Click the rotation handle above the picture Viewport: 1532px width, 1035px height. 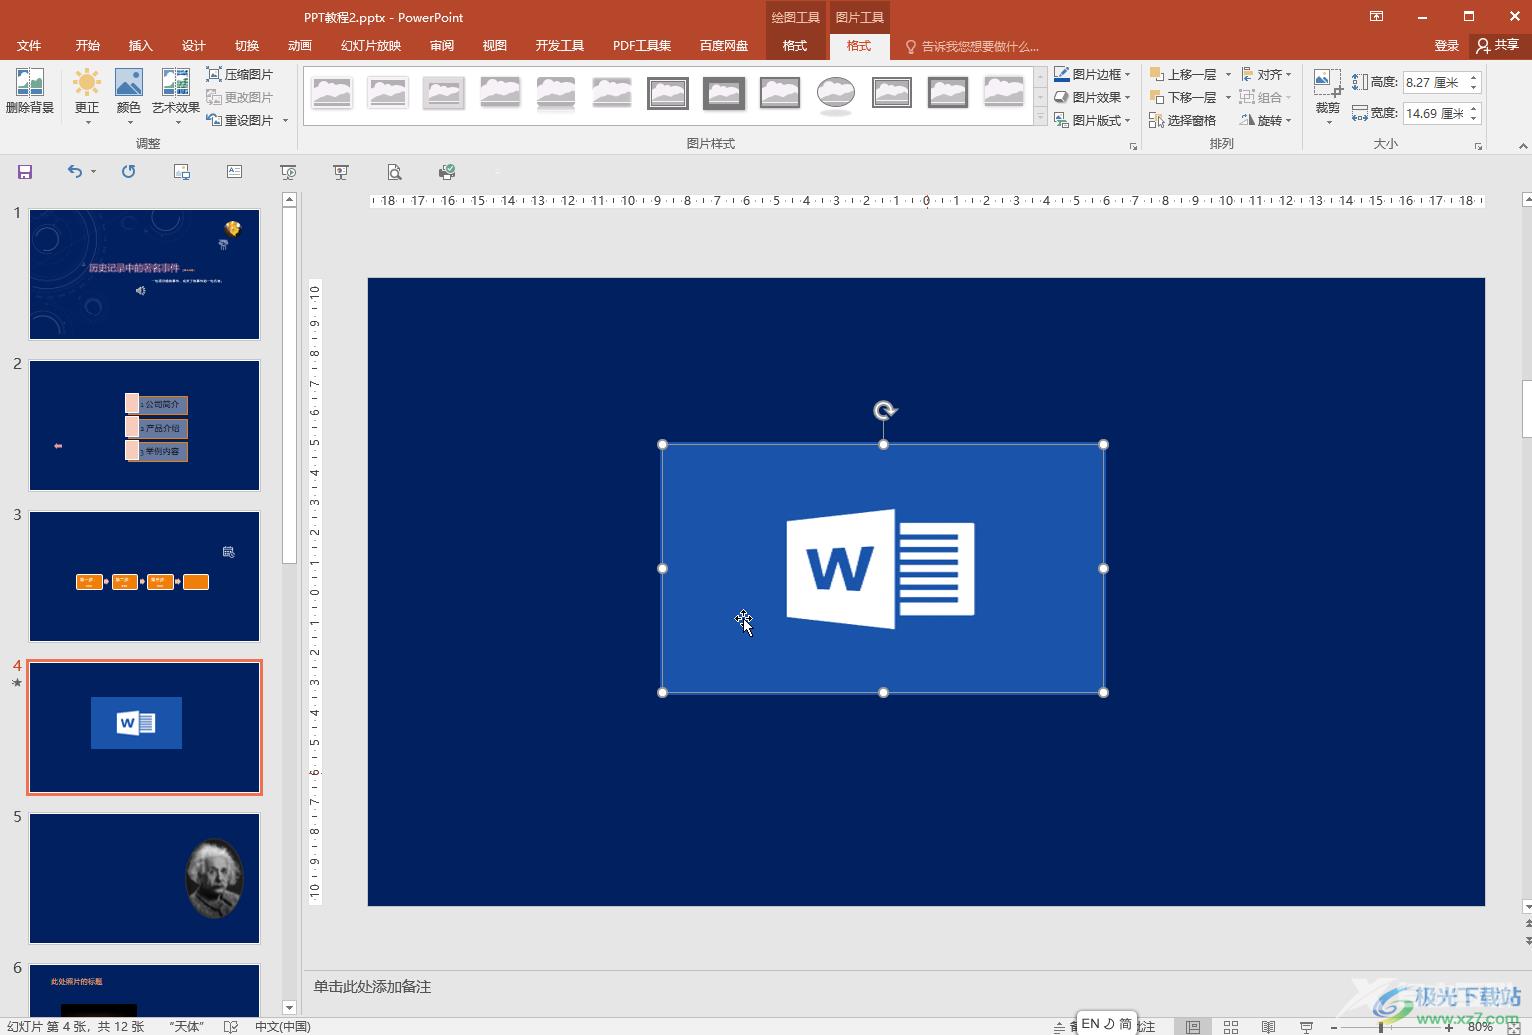click(885, 410)
